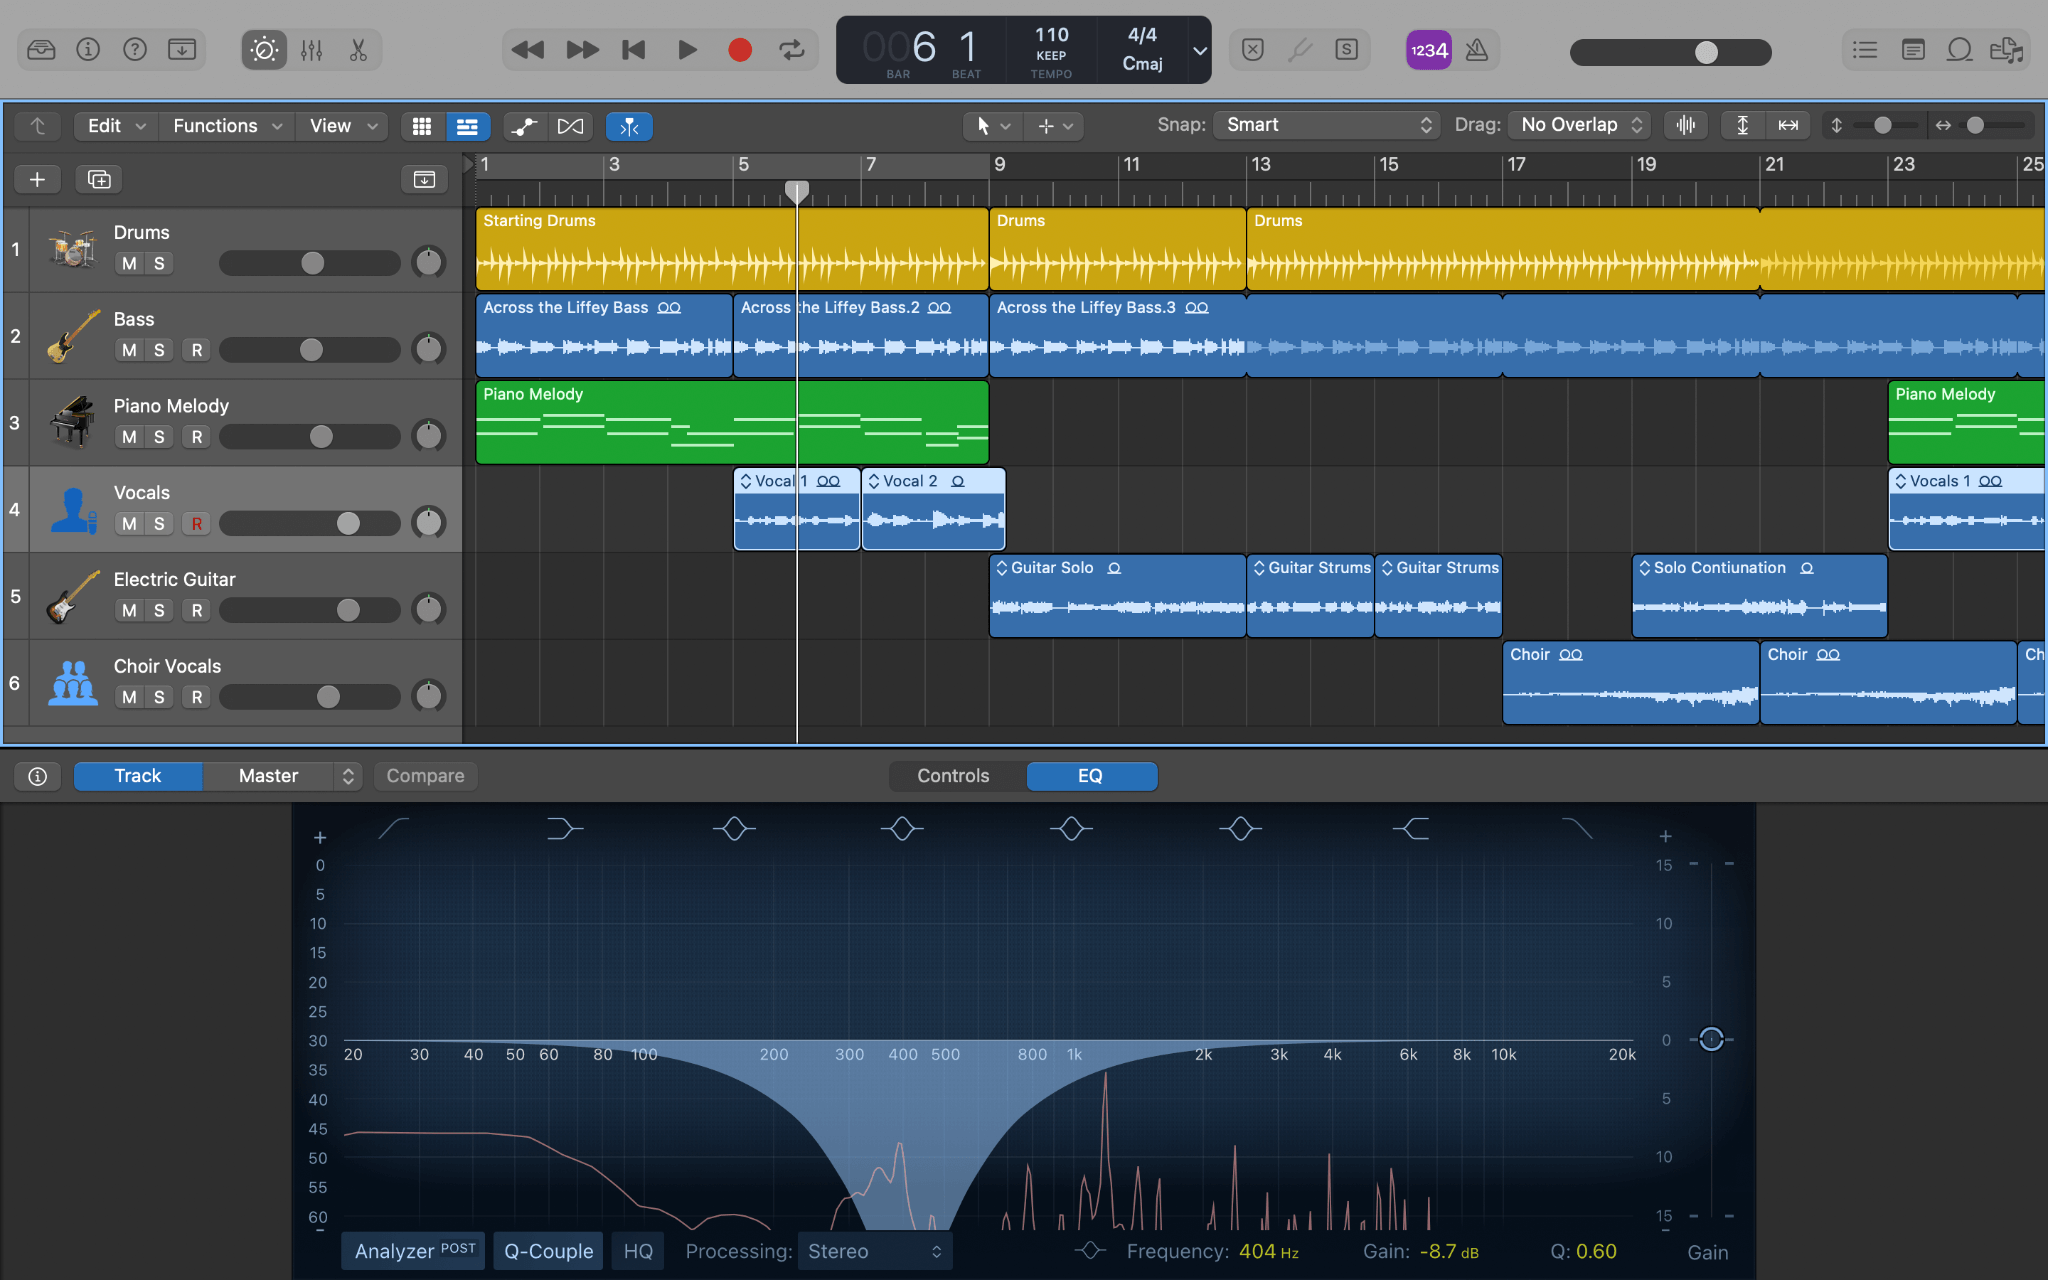This screenshot has width=2048, height=1280.
Task: Switch to the Controls tab
Action: click(953, 775)
